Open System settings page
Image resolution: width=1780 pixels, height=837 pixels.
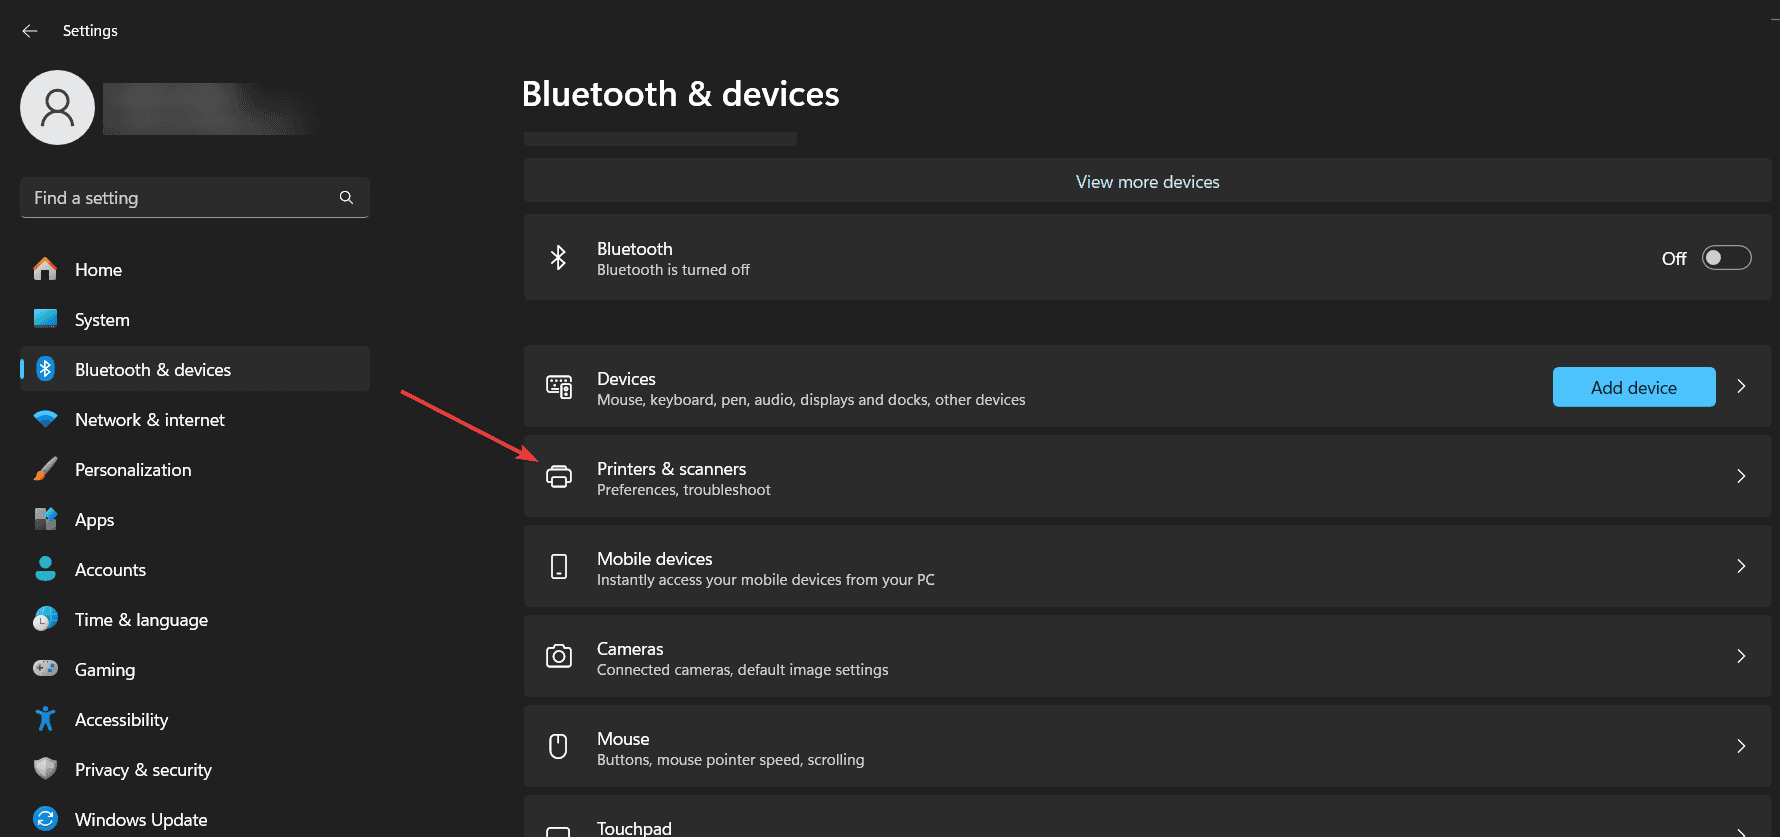tap(195, 319)
